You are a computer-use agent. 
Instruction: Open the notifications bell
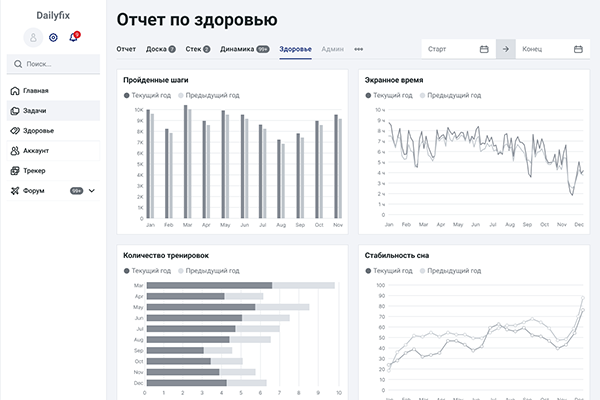[73, 37]
